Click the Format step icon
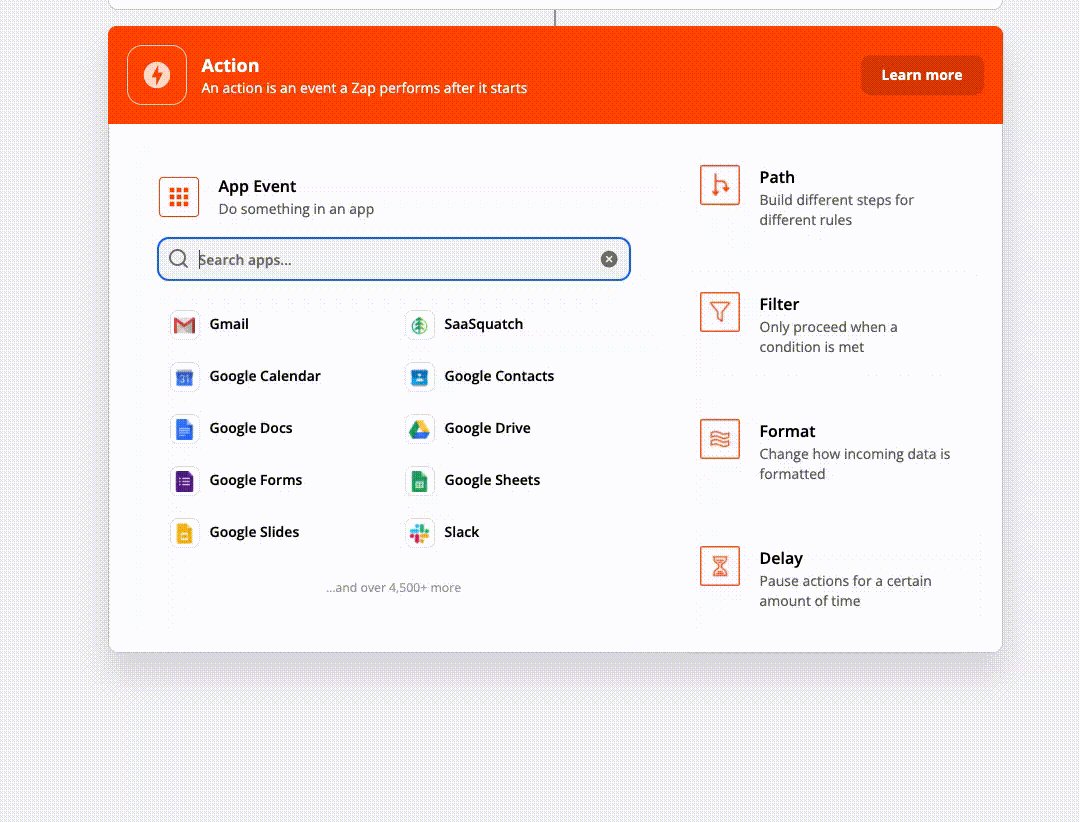The height and width of the screenshot is (822, 1080). [x=720, y=438]
